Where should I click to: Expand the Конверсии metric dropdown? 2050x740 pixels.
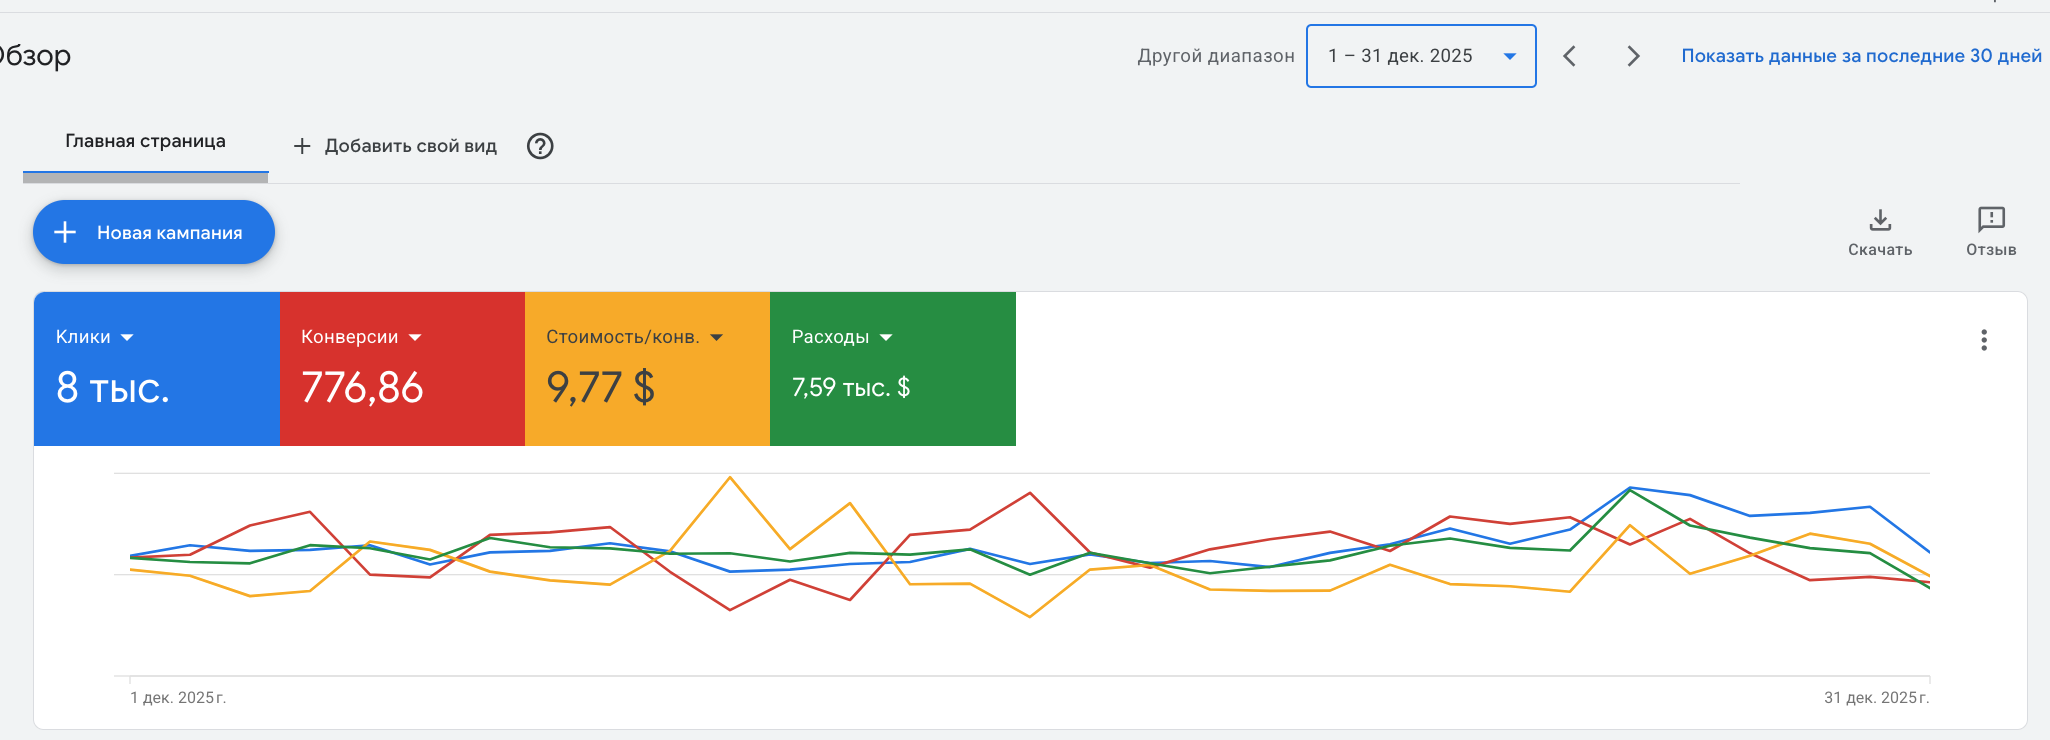361,337
